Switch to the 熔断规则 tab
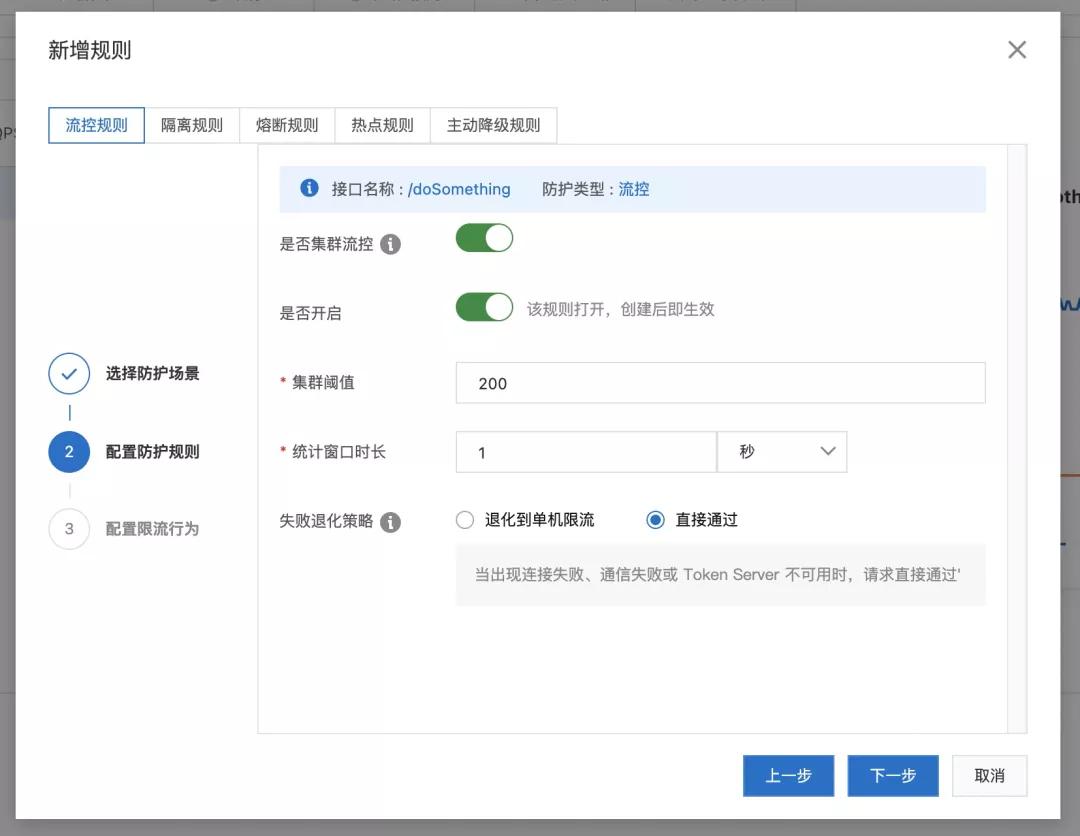1080x836 pixels. point(287,126)
